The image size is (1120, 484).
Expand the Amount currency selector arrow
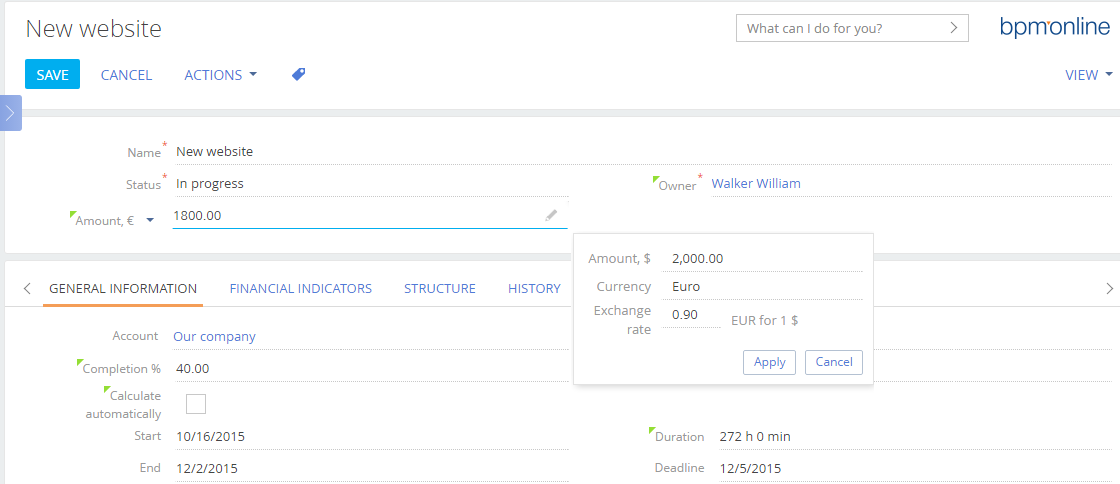150,221
